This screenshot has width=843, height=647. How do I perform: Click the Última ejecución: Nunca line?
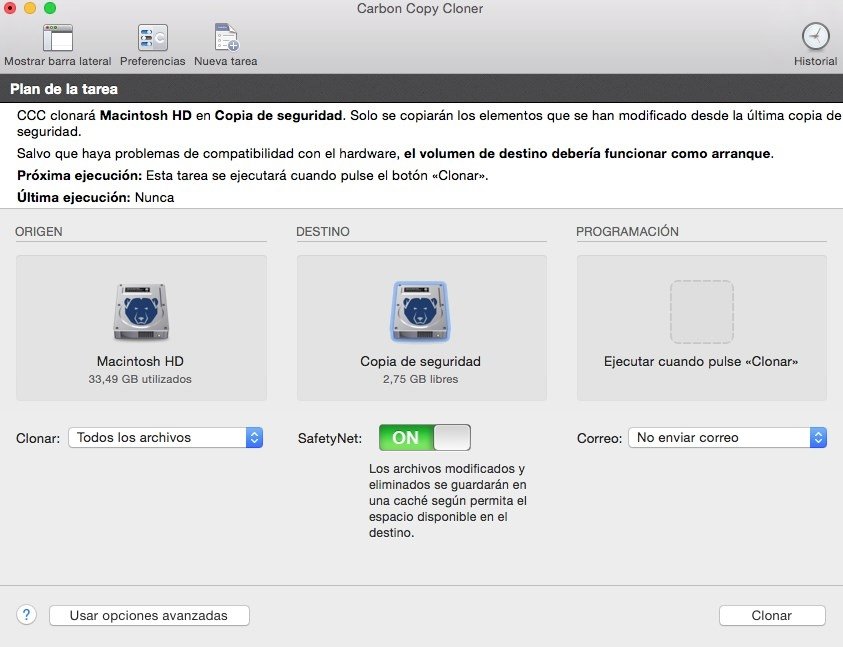(x=96, y=197)
